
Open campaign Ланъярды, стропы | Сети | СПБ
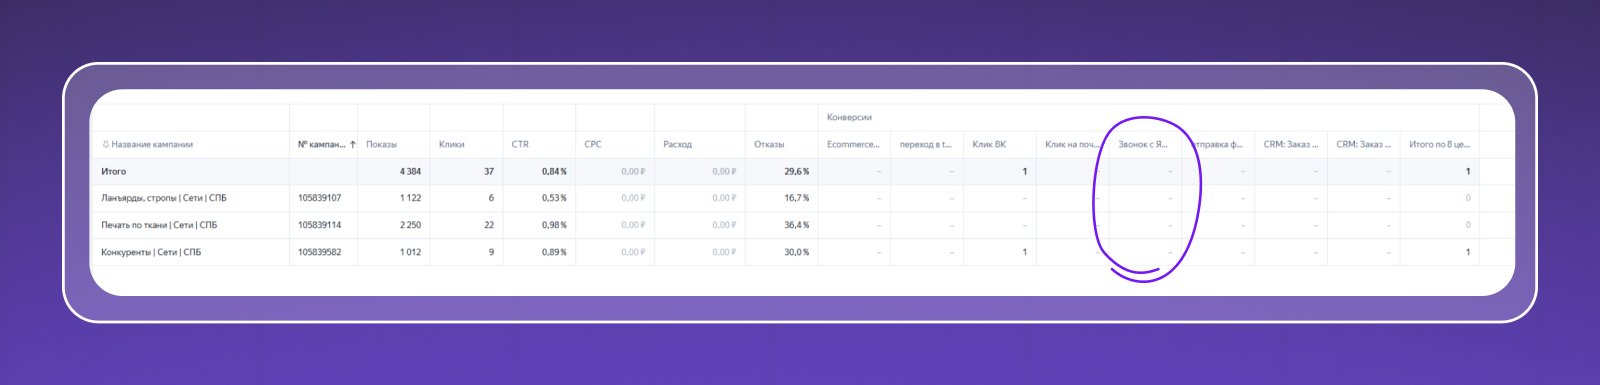pos(164,198)
